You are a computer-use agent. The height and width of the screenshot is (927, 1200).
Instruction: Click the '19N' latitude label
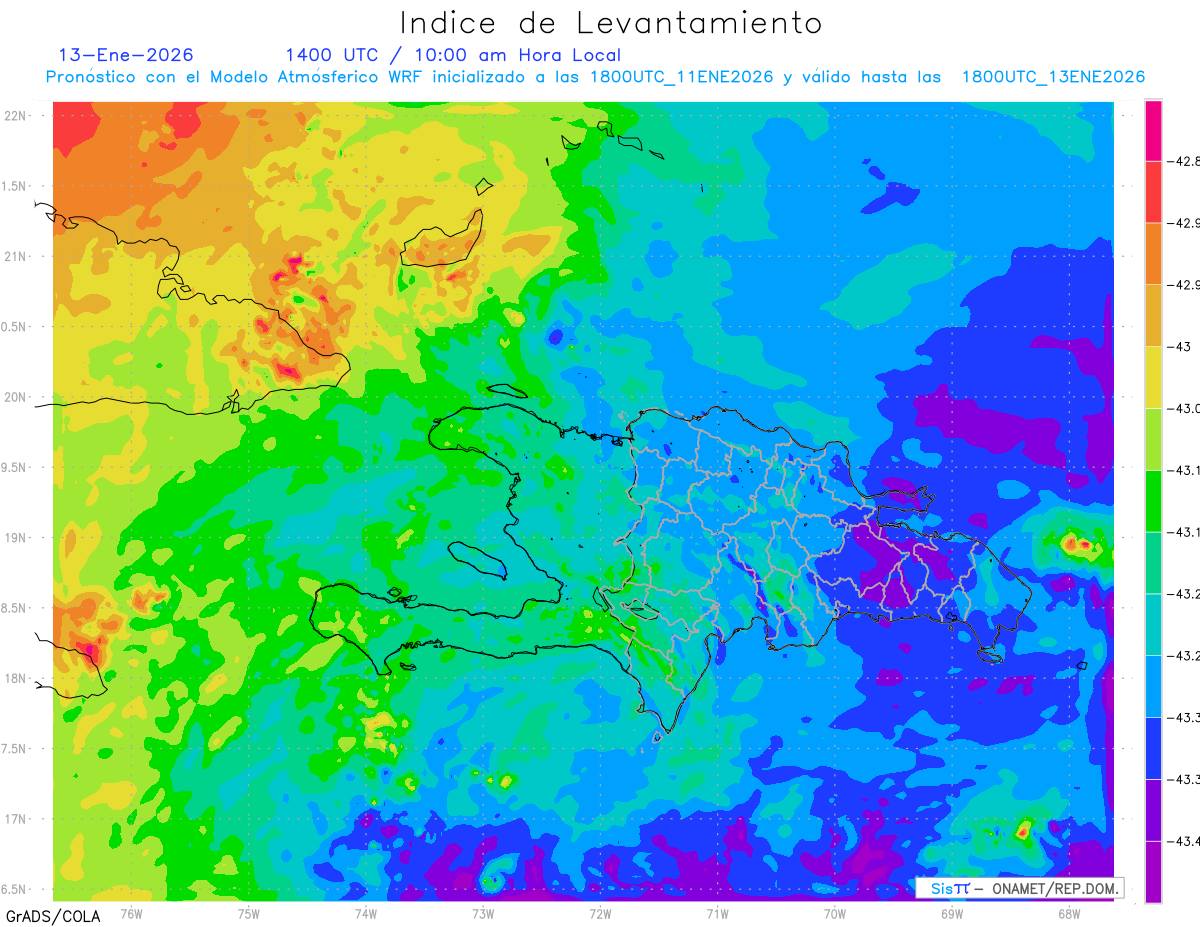pos(17,538)
